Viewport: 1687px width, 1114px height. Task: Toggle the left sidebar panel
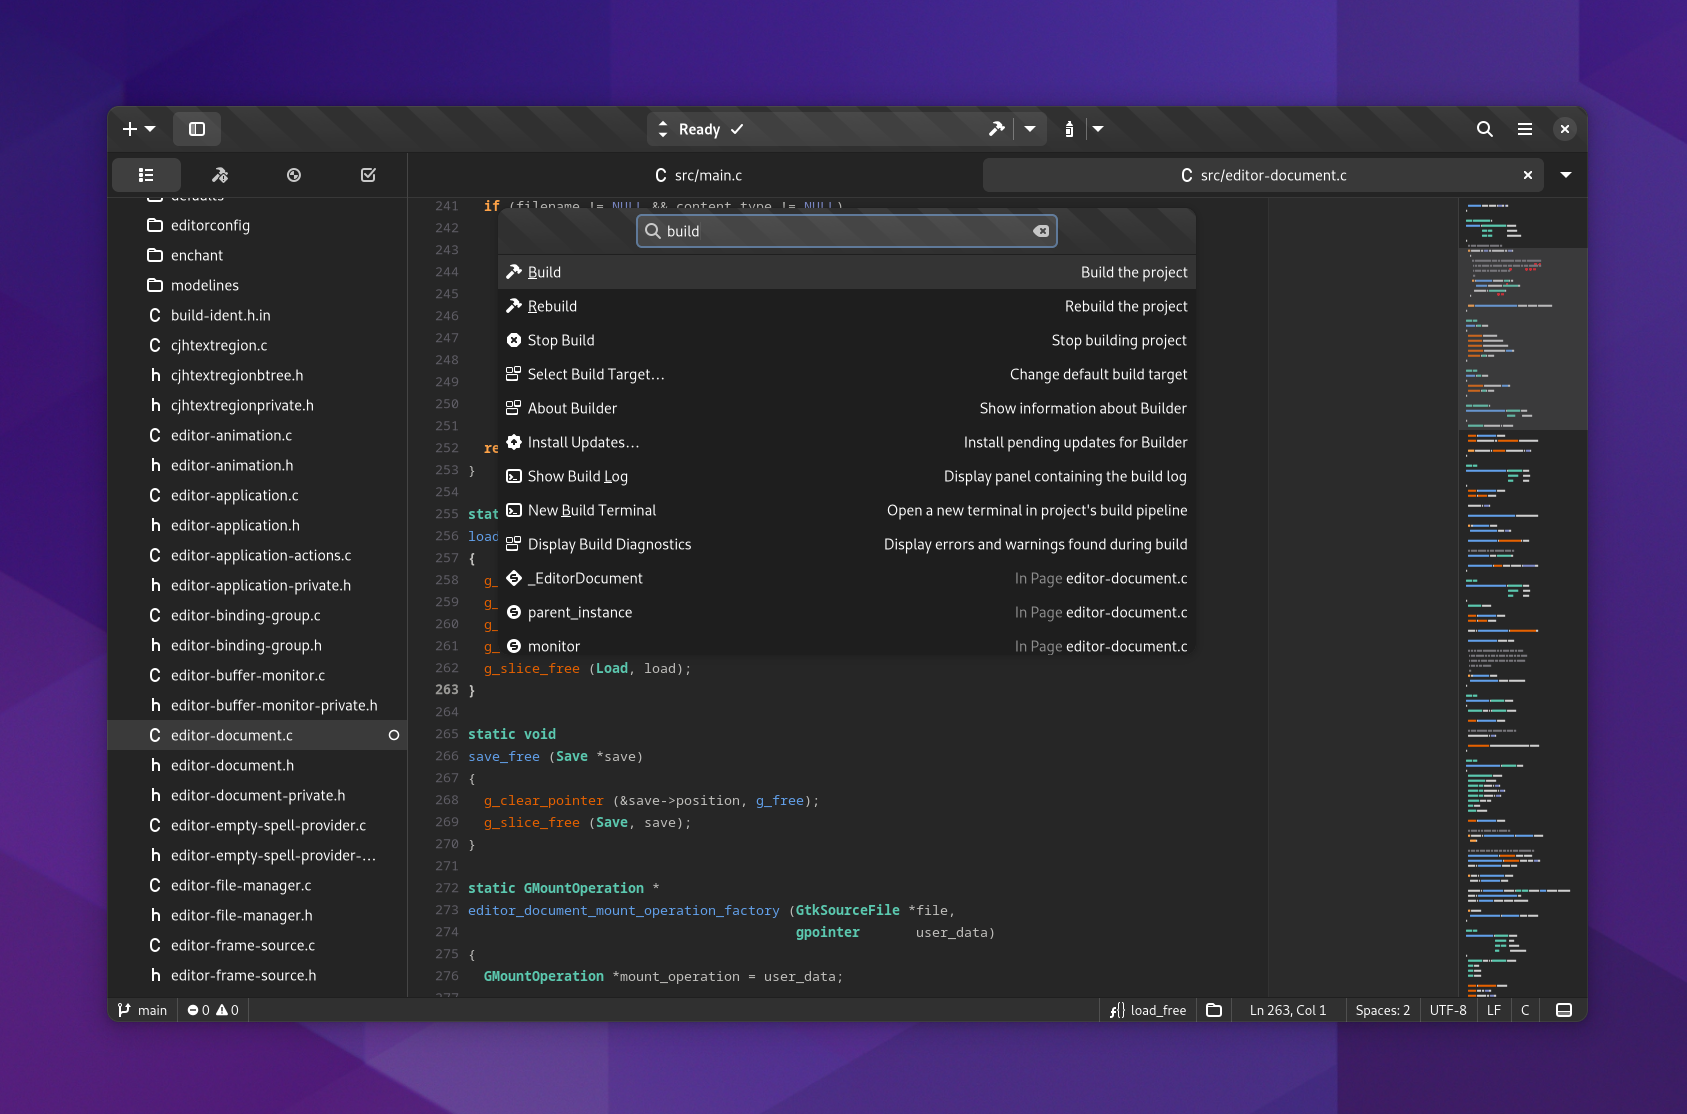click(197, 129)
